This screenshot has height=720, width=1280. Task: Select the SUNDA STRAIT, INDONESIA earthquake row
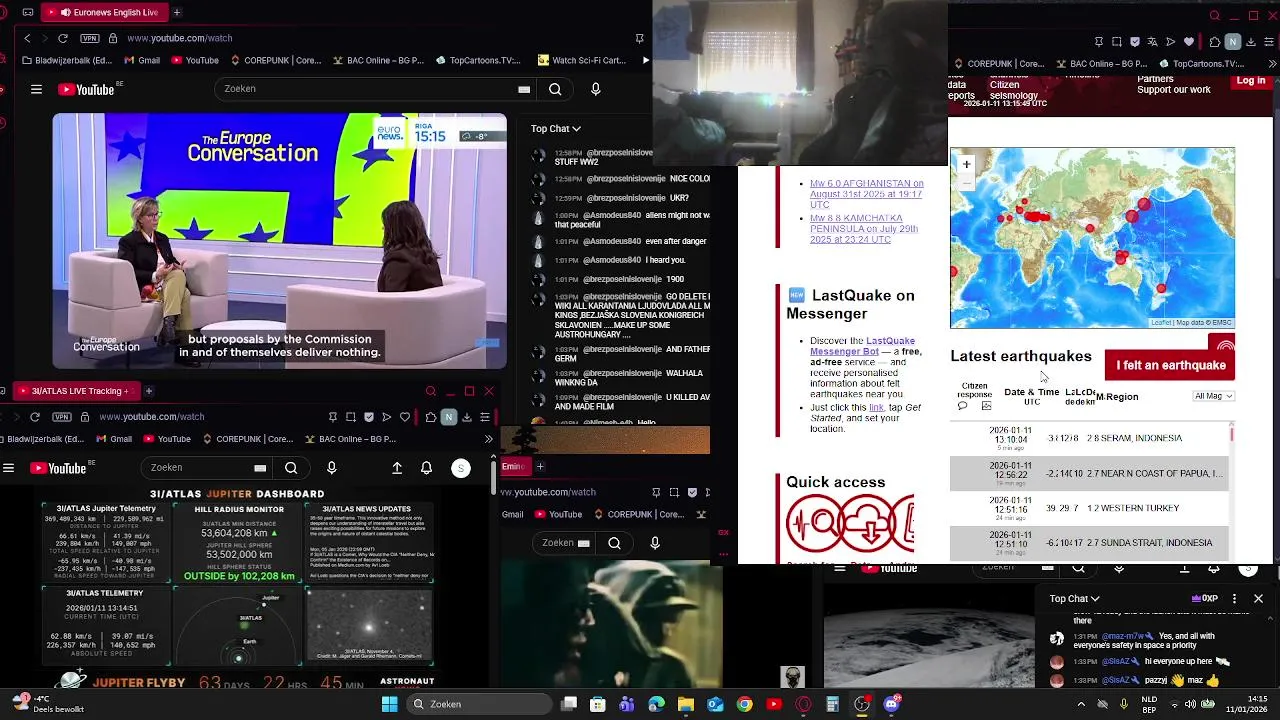point(1089,543)
